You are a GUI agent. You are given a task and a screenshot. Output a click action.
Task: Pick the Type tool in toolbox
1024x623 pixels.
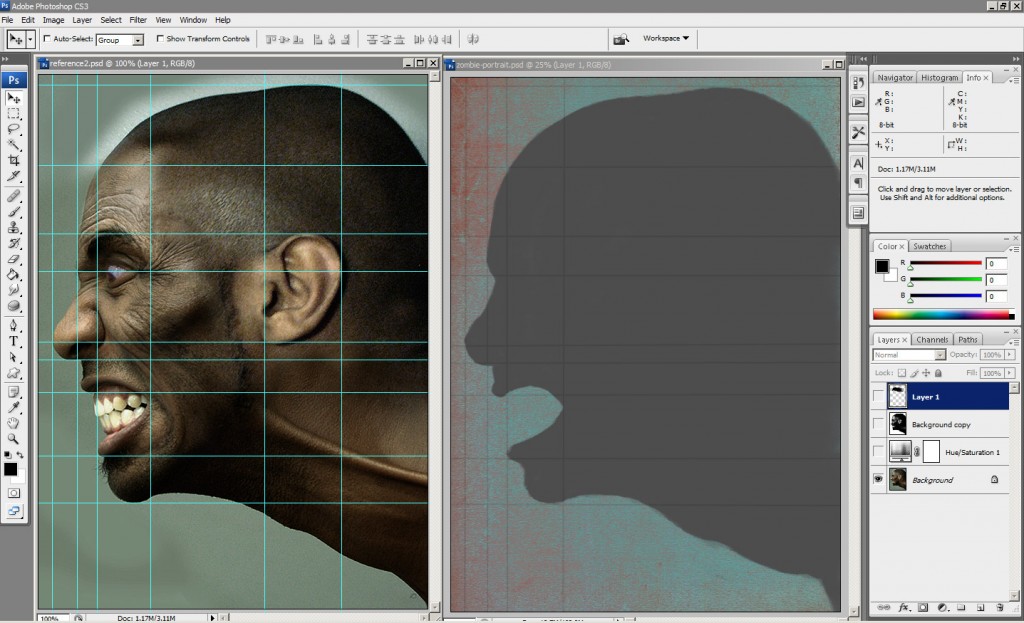coord(14,341)
